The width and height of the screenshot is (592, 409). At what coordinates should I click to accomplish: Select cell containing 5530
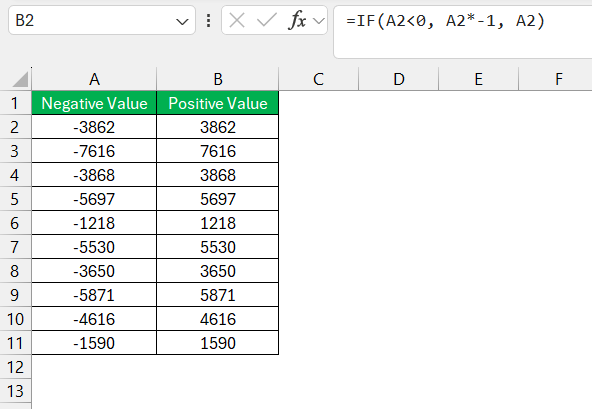(217, 247)
